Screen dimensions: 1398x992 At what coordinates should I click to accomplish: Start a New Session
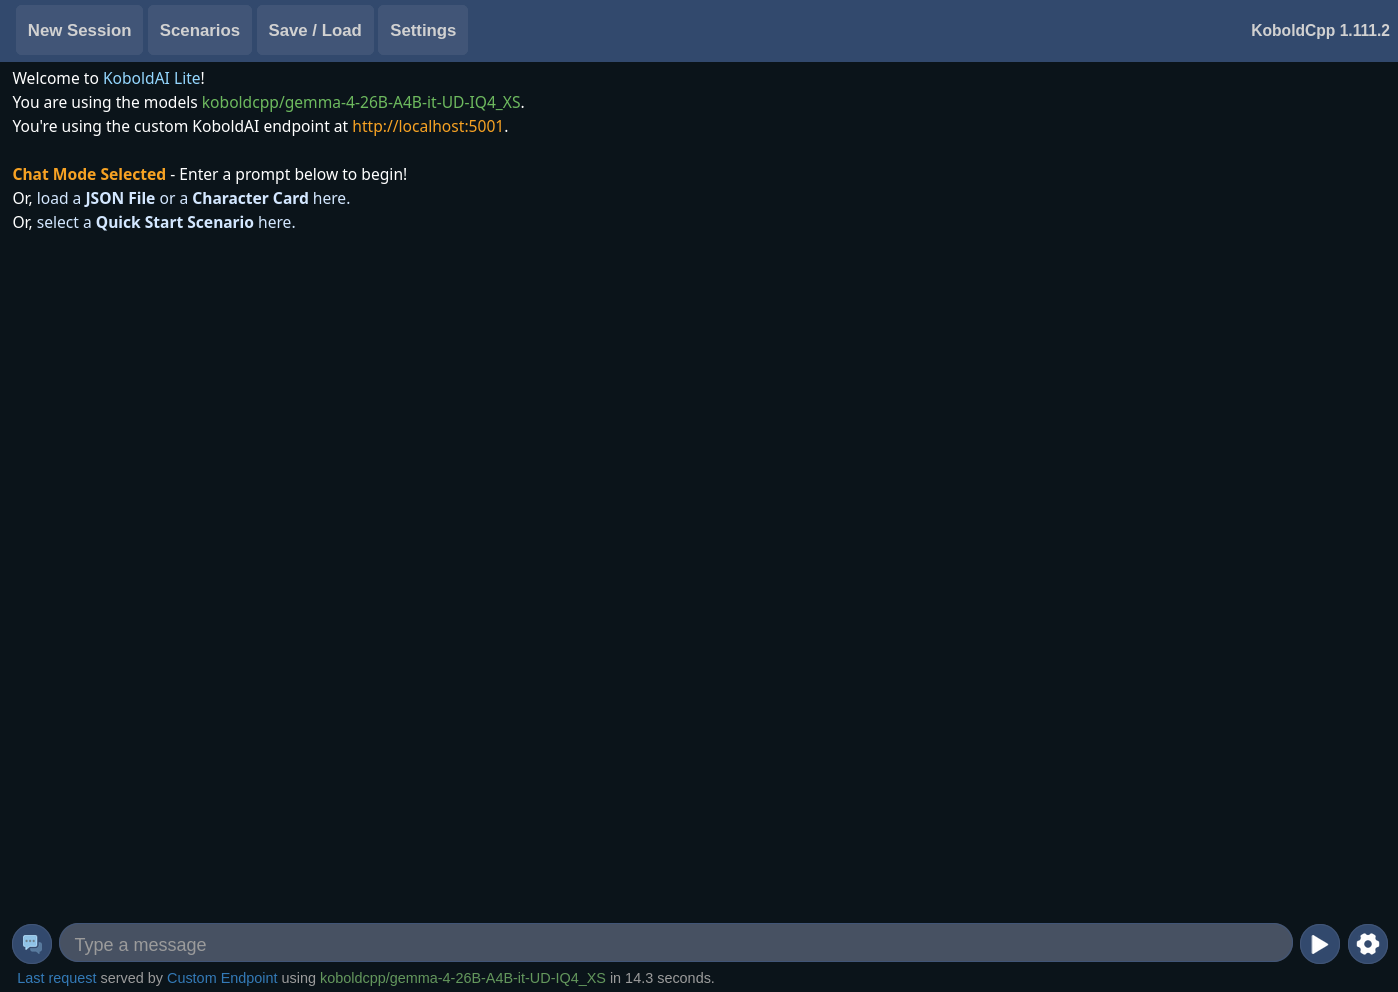79,30
